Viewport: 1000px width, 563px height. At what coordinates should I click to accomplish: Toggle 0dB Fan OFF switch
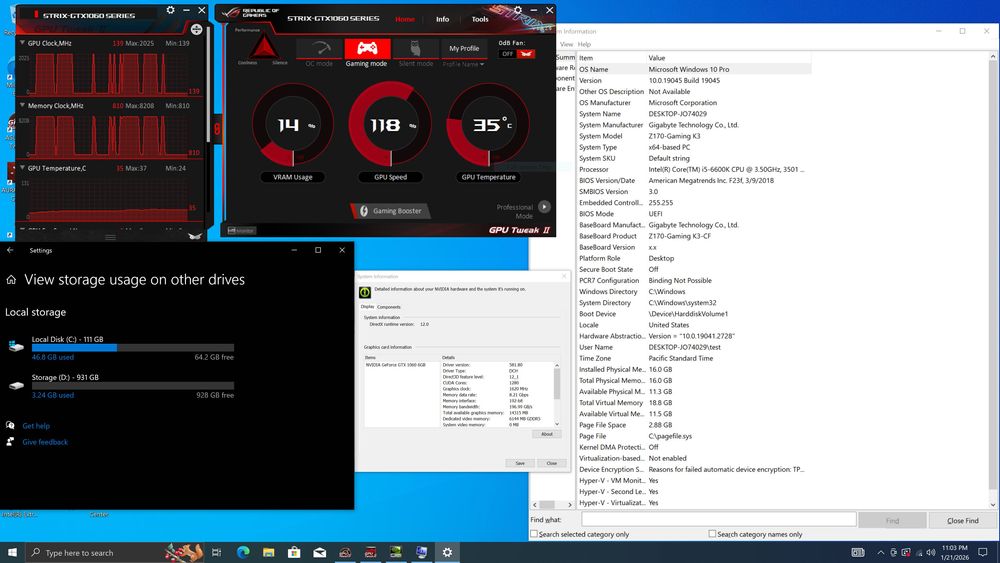click(x=508, y=54)
